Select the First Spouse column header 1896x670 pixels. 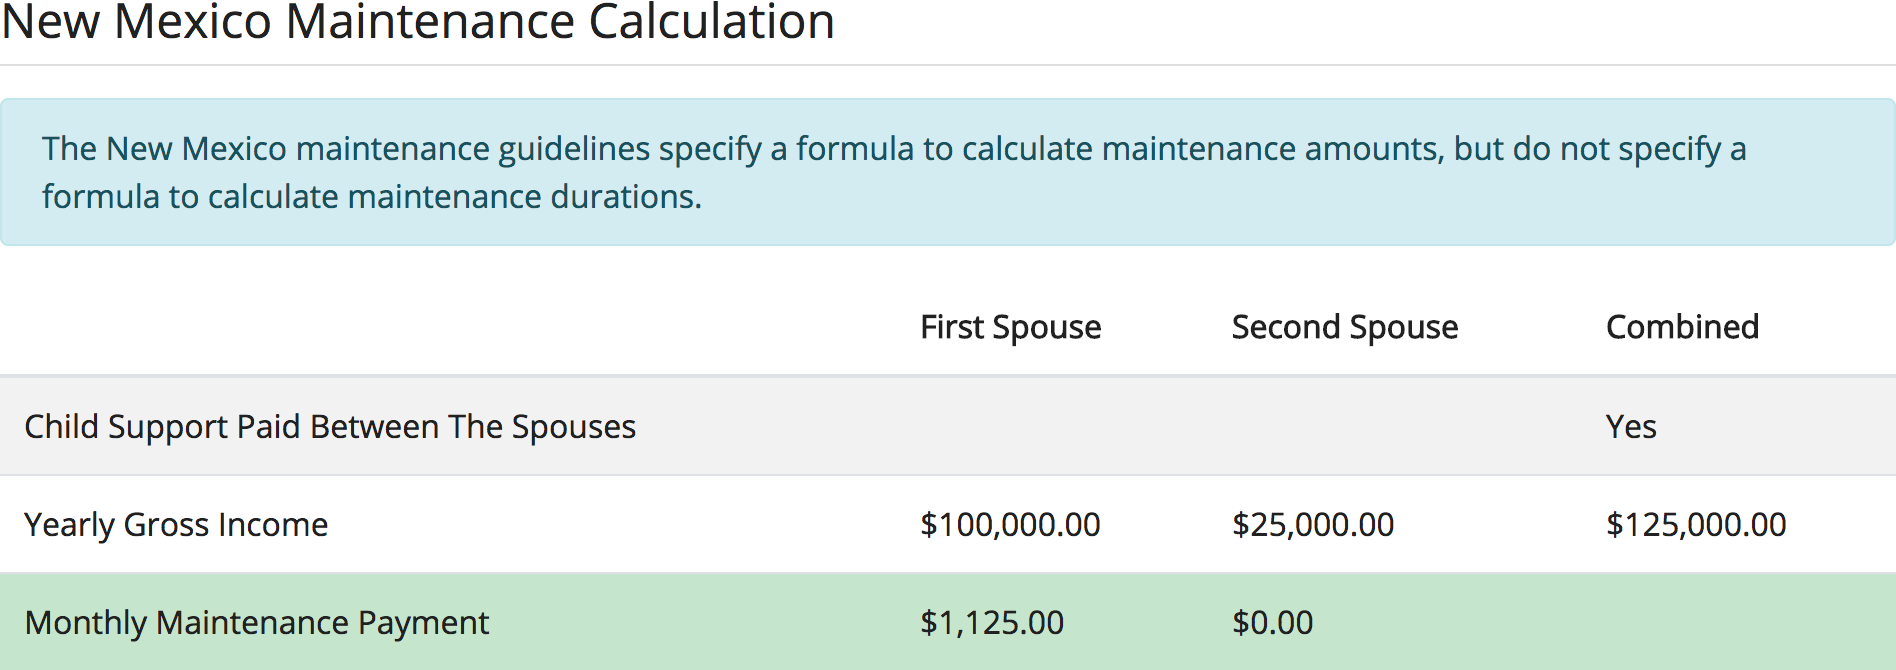click(x=1010, y=327)
